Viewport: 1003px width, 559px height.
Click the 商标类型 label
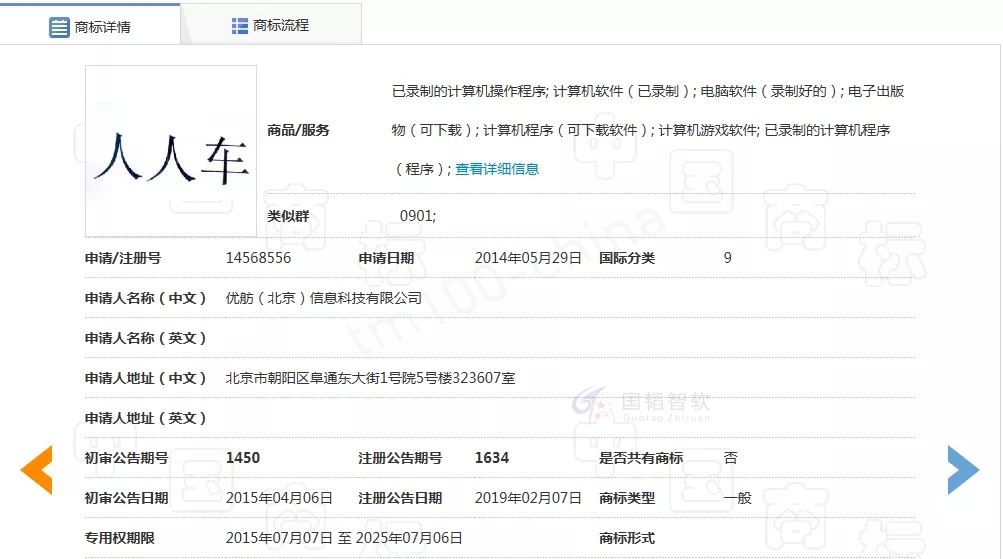pos(627,498)
